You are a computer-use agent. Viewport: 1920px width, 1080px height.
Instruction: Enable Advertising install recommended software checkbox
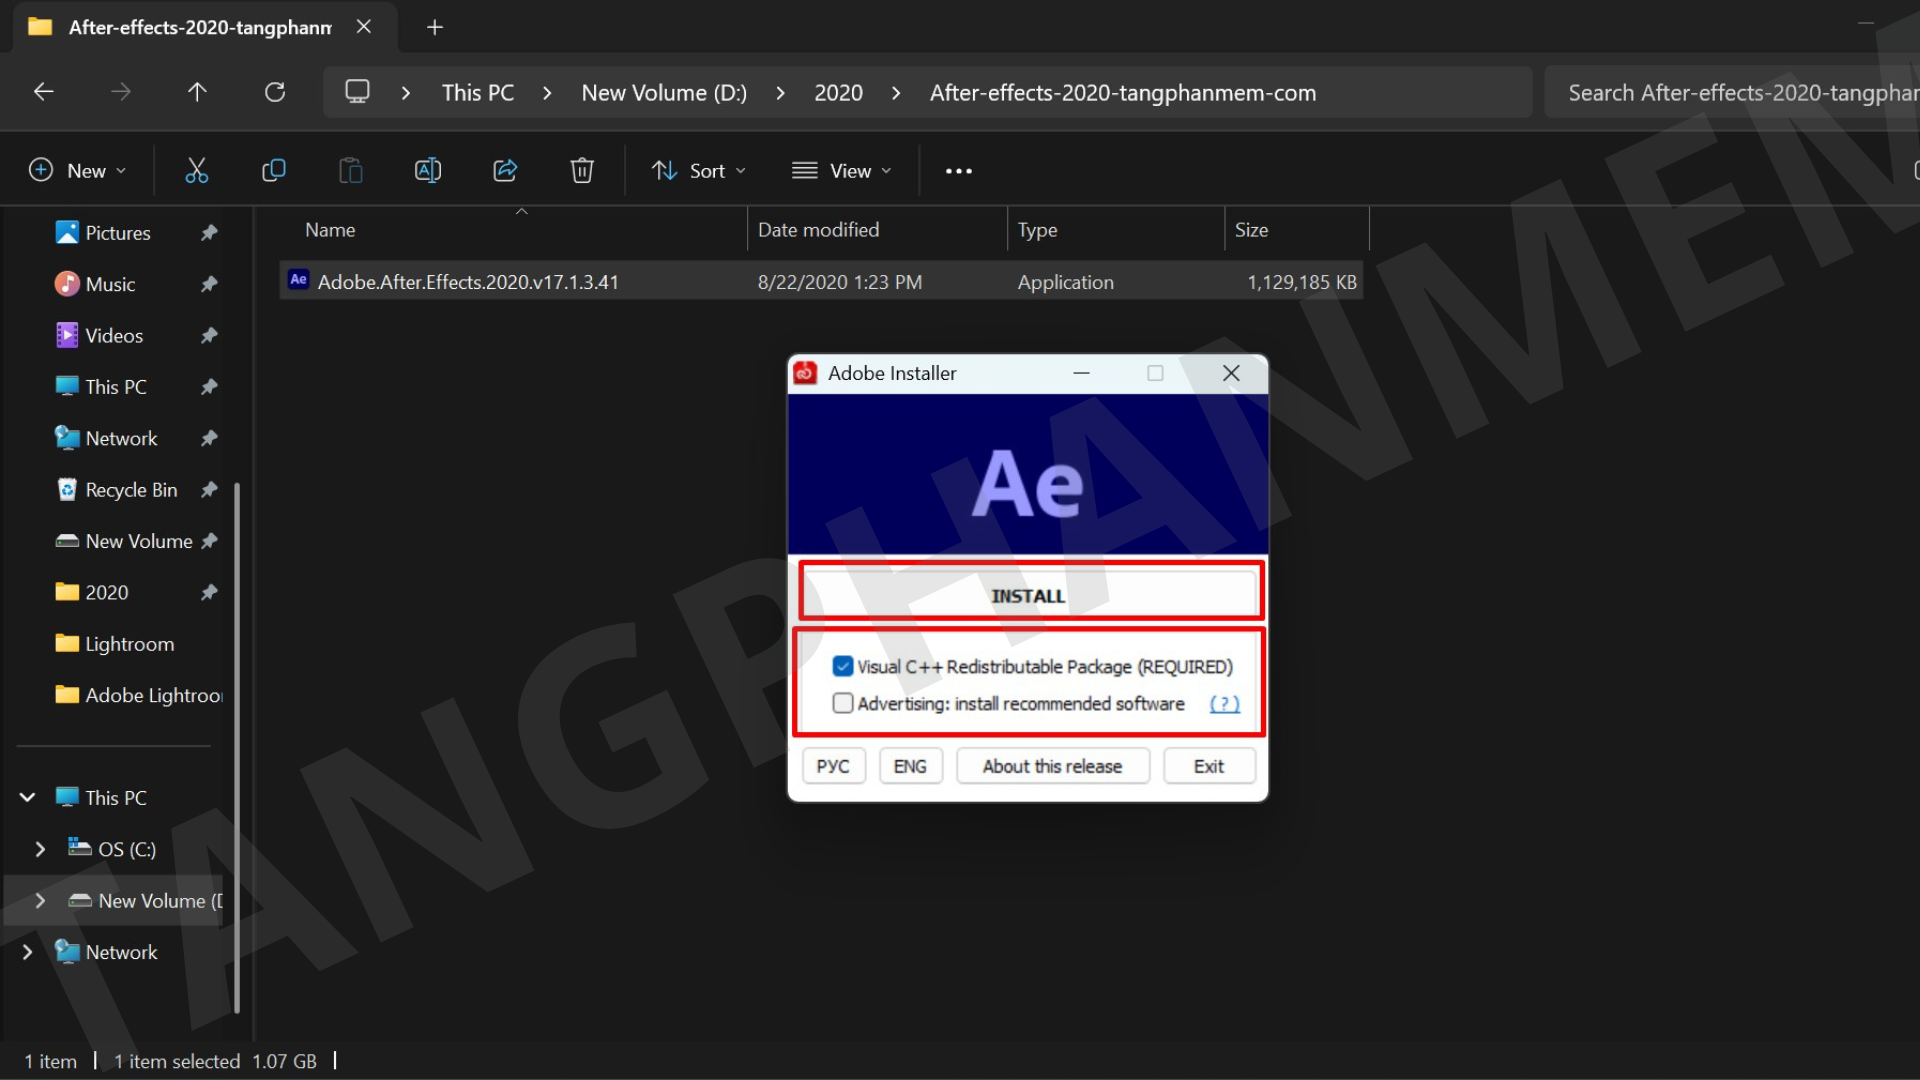843,703
